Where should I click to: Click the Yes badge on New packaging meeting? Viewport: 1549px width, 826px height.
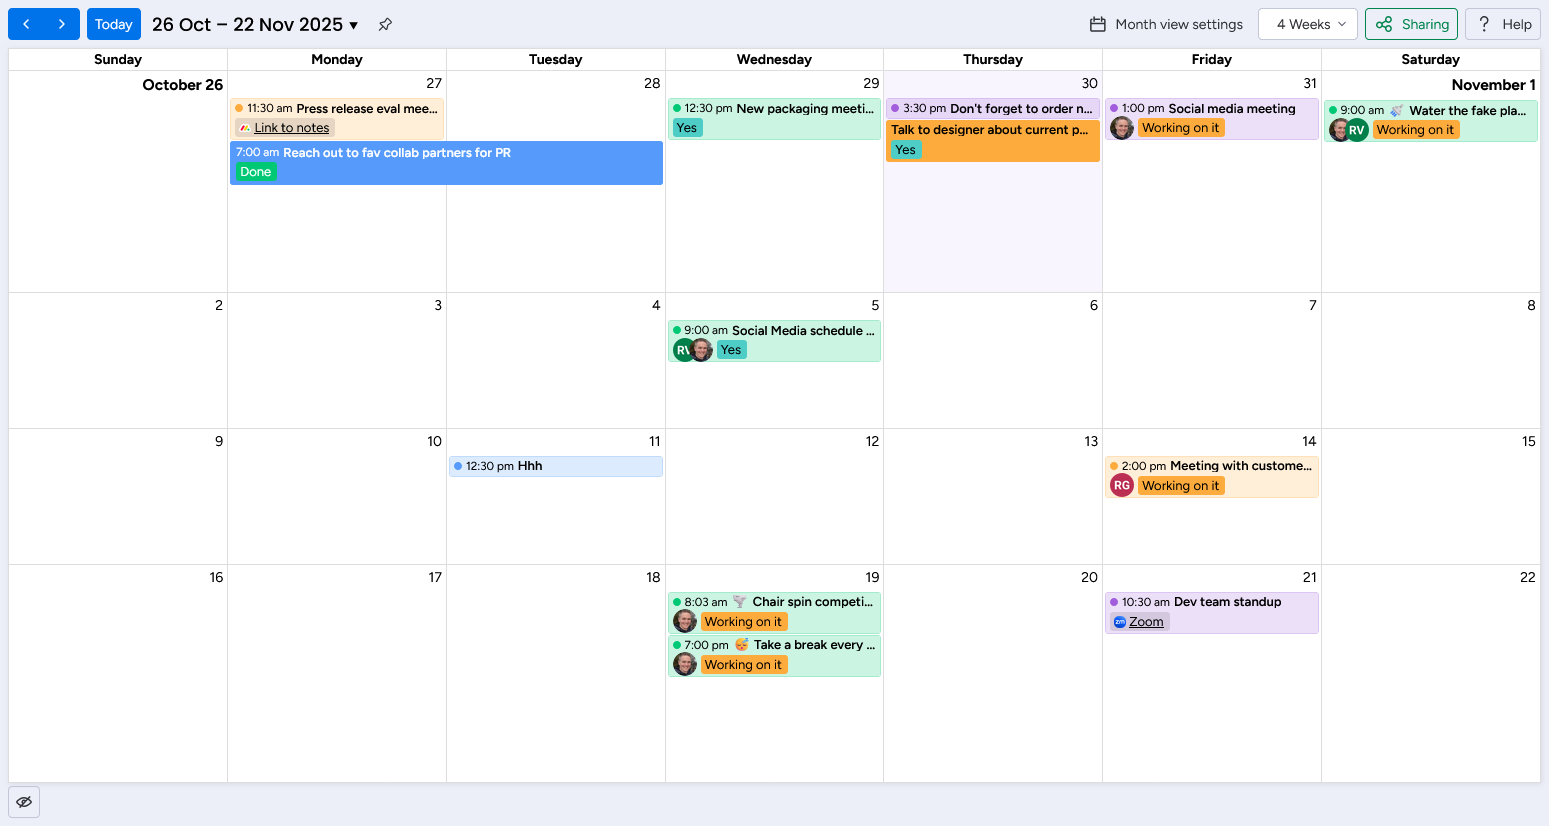(x=687, y=128)
